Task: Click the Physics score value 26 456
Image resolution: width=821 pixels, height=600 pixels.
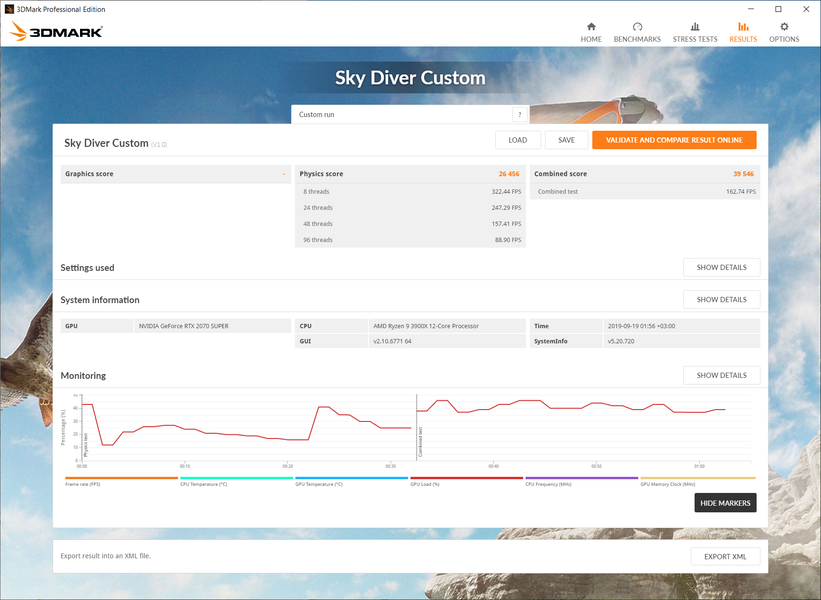Action: coord(509,174)
